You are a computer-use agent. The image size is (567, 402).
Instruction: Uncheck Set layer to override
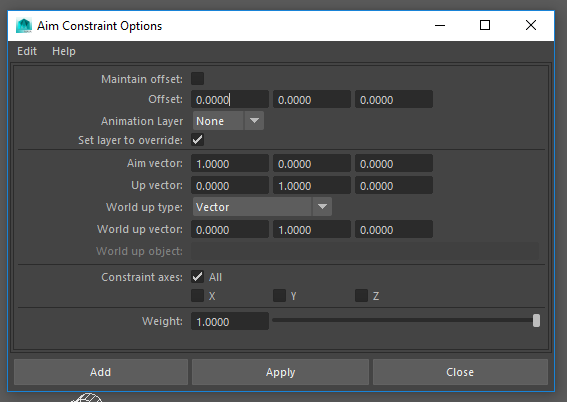click(x=197, y=140)
